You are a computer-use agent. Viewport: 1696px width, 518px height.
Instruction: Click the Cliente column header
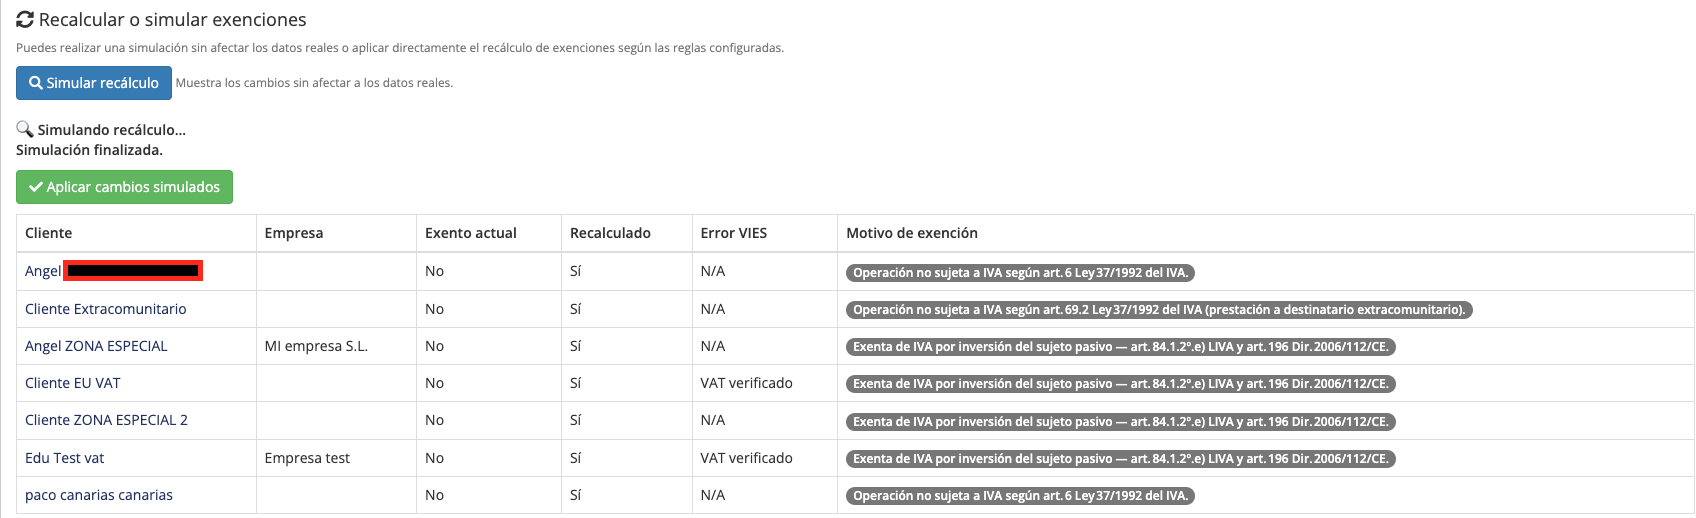(49, 233)
